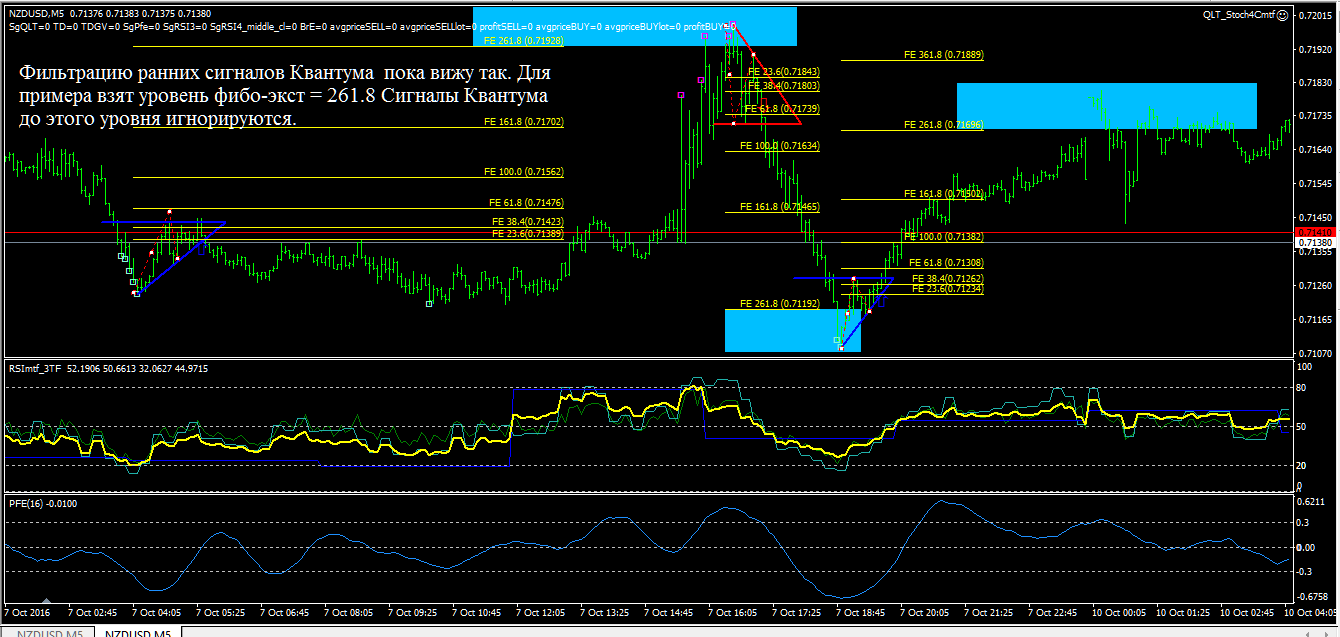Select the cyan rectangle at FE 261.8 (0.71696)
This screenshot has width=1340, height=637.
(x=1107, y=106)
